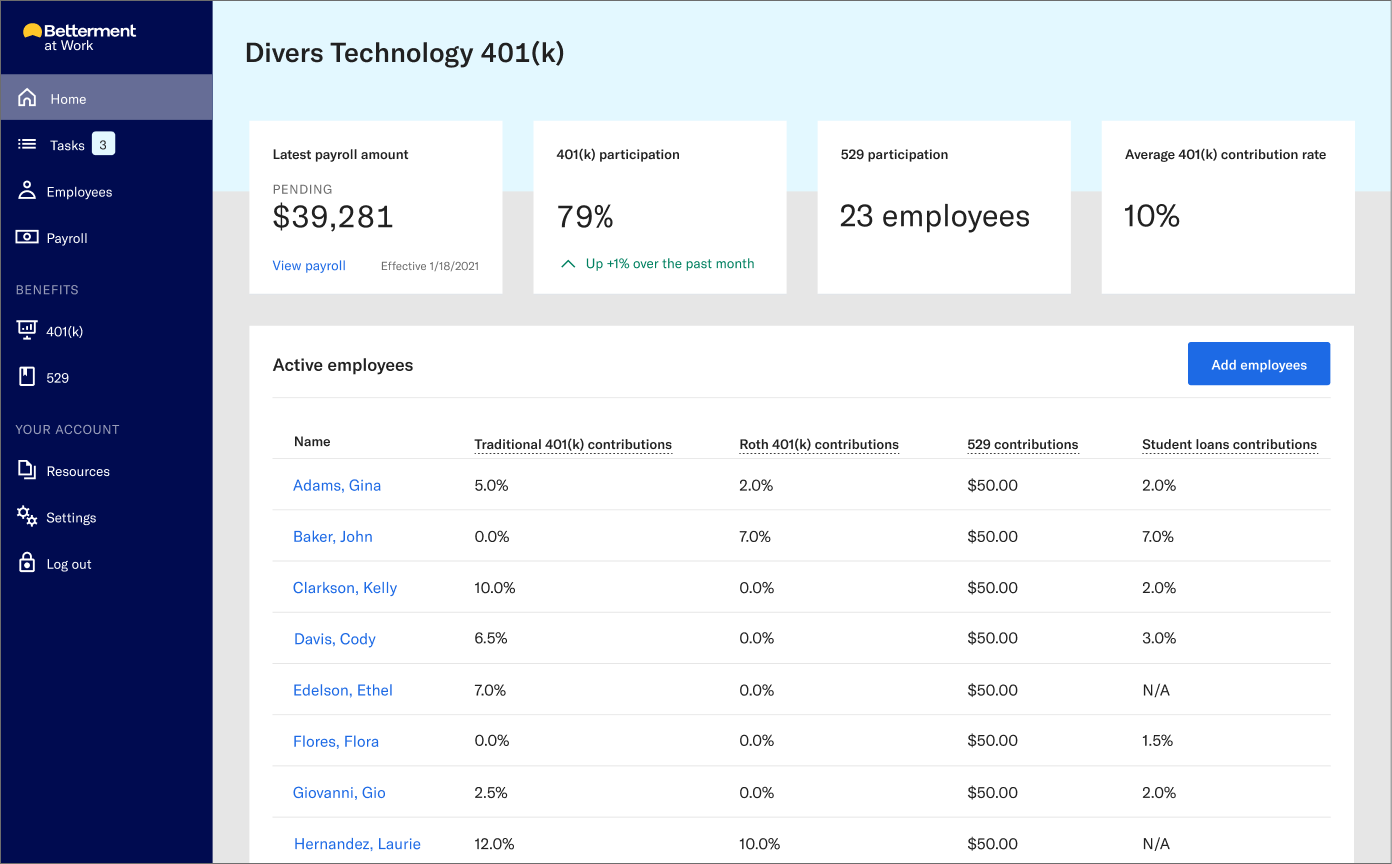Click Davis, Cody's 6.5% traditional contribution

(491, 638)
